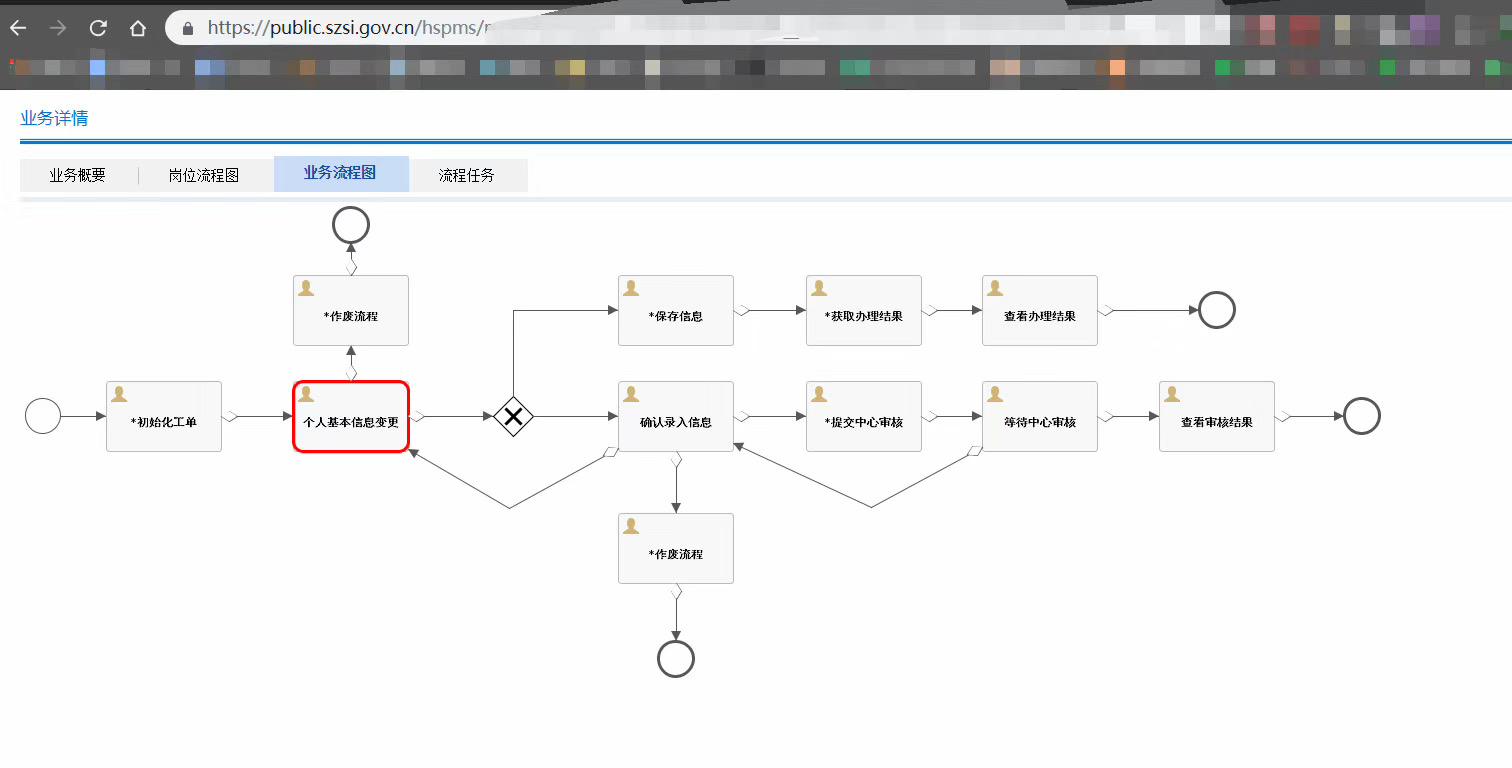Click the X exclusive gateway diamond
The height and width of the screenshot is (768, 1512).
[x=513, y=416]
